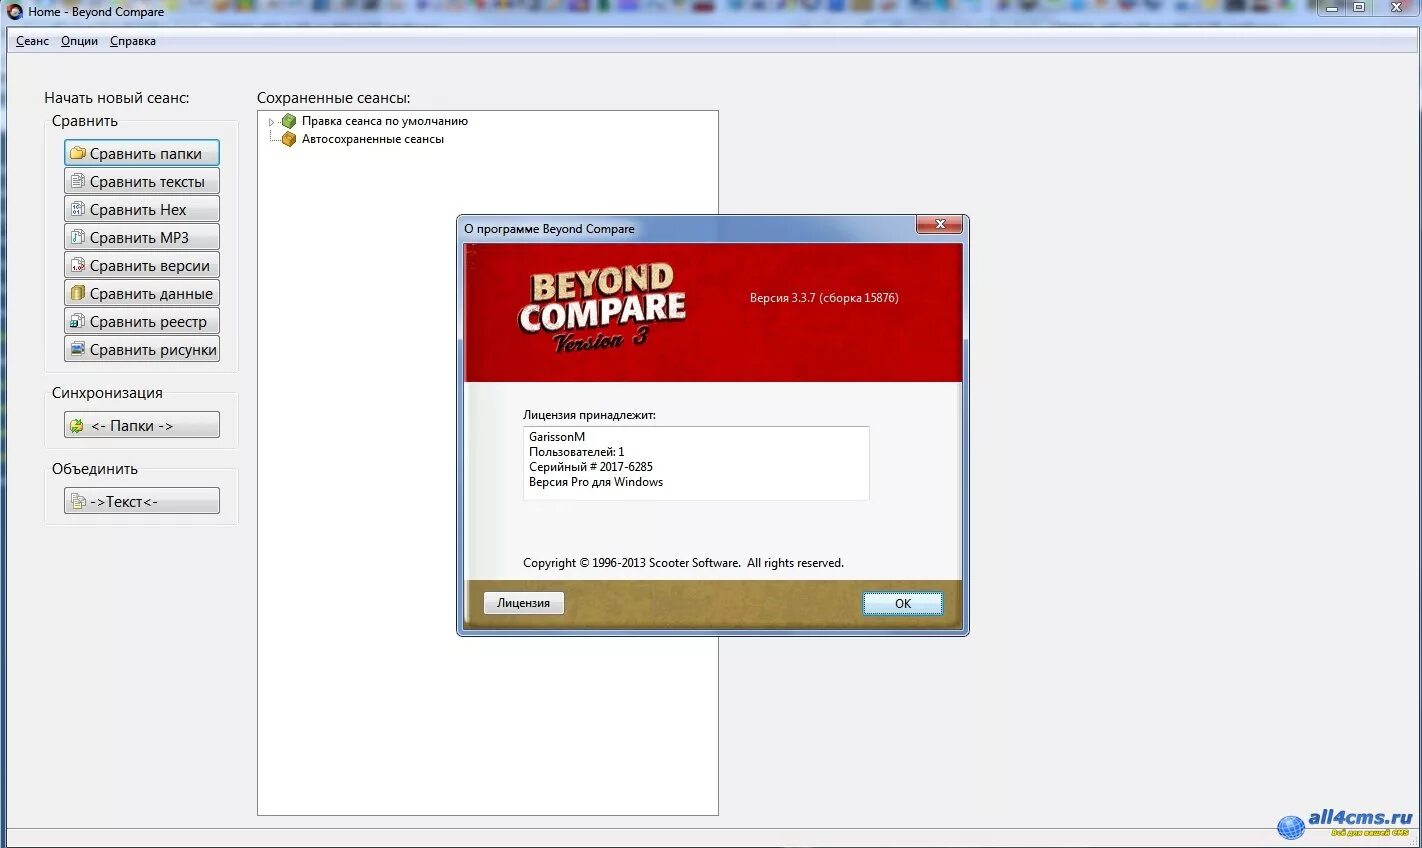Select the Сравнить реестр button
This screenshot has width=1422, height=848.
pos(142,321)
